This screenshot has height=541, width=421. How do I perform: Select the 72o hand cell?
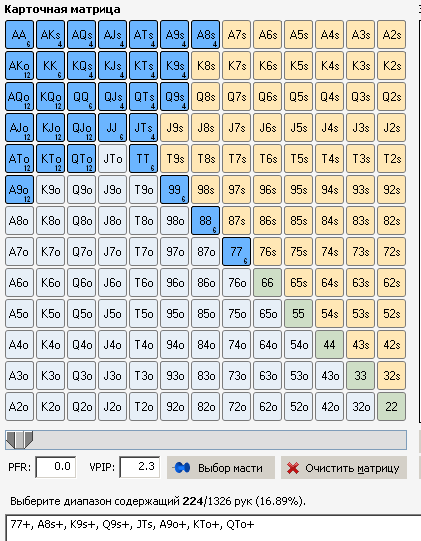pos(236,407)
